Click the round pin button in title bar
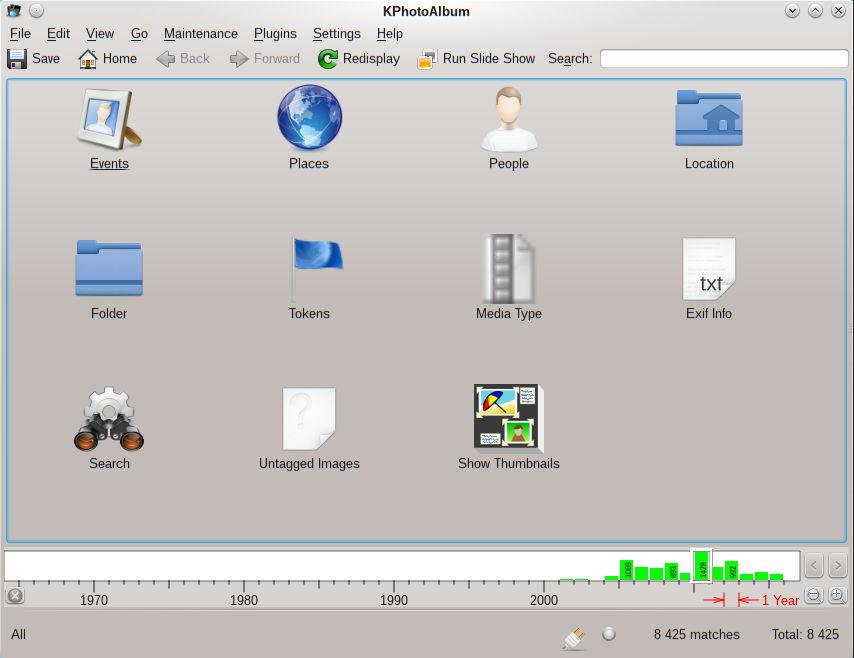The image size is (854, 658). coord(36,10)
